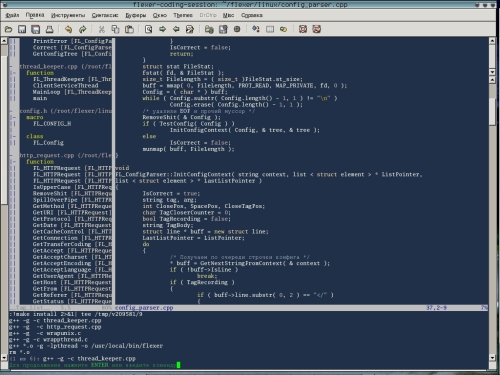Click the Redo arrow icon

(82, 29)
